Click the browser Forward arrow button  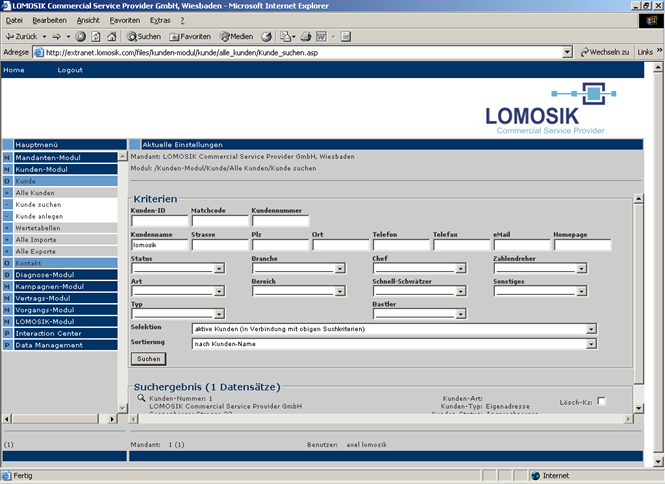click(56, 36)
